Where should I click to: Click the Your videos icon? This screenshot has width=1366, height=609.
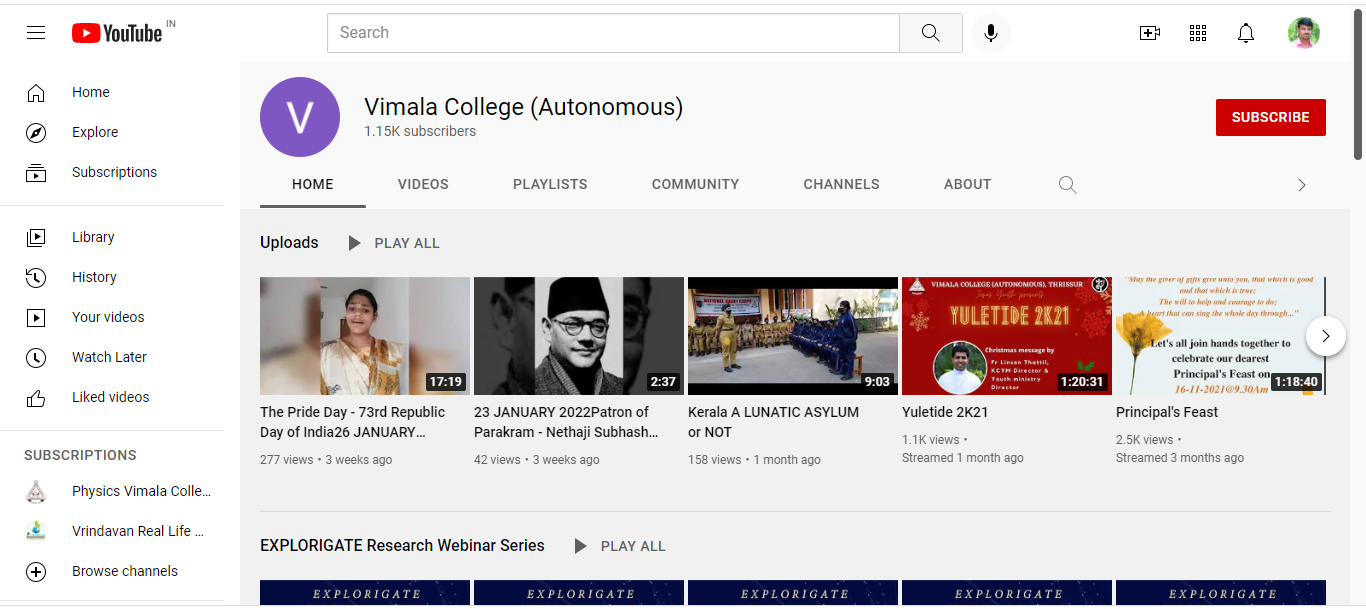coord(36,318)
